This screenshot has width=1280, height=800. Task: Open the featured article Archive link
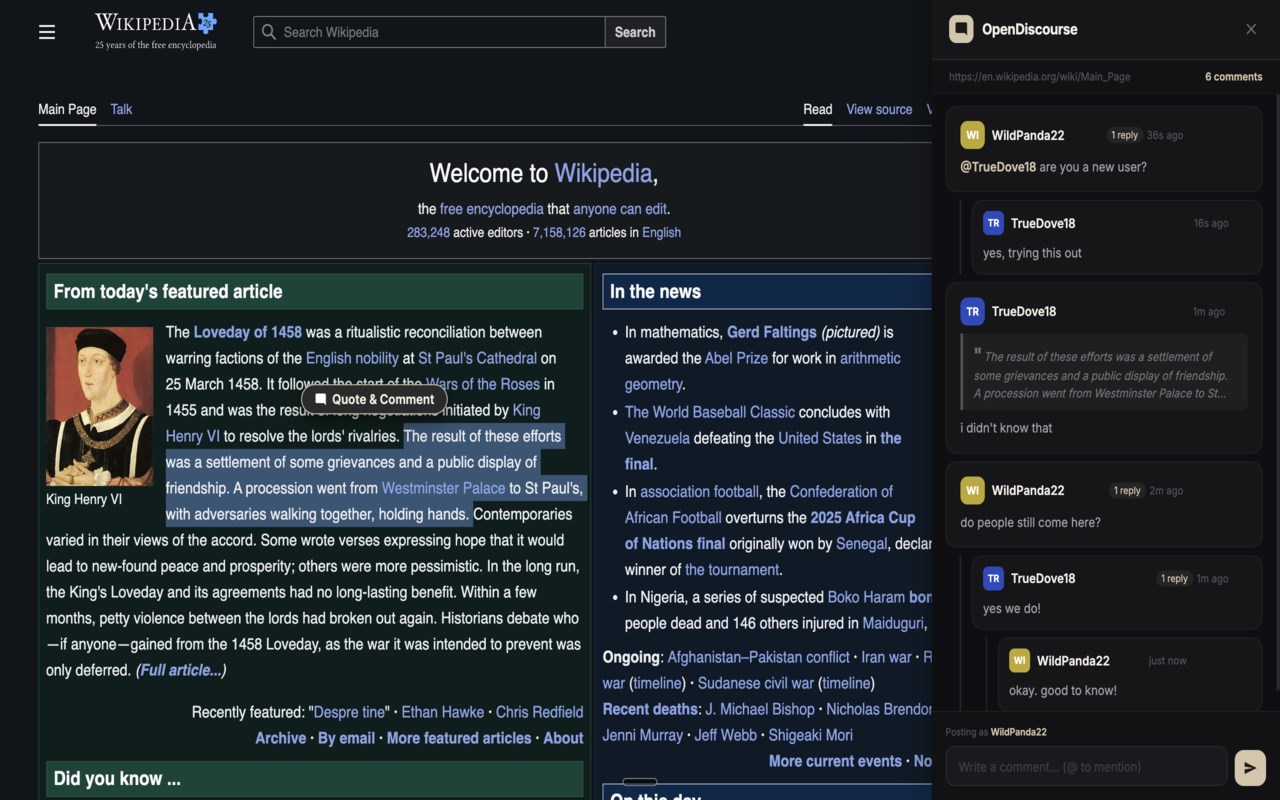(280, 738)
